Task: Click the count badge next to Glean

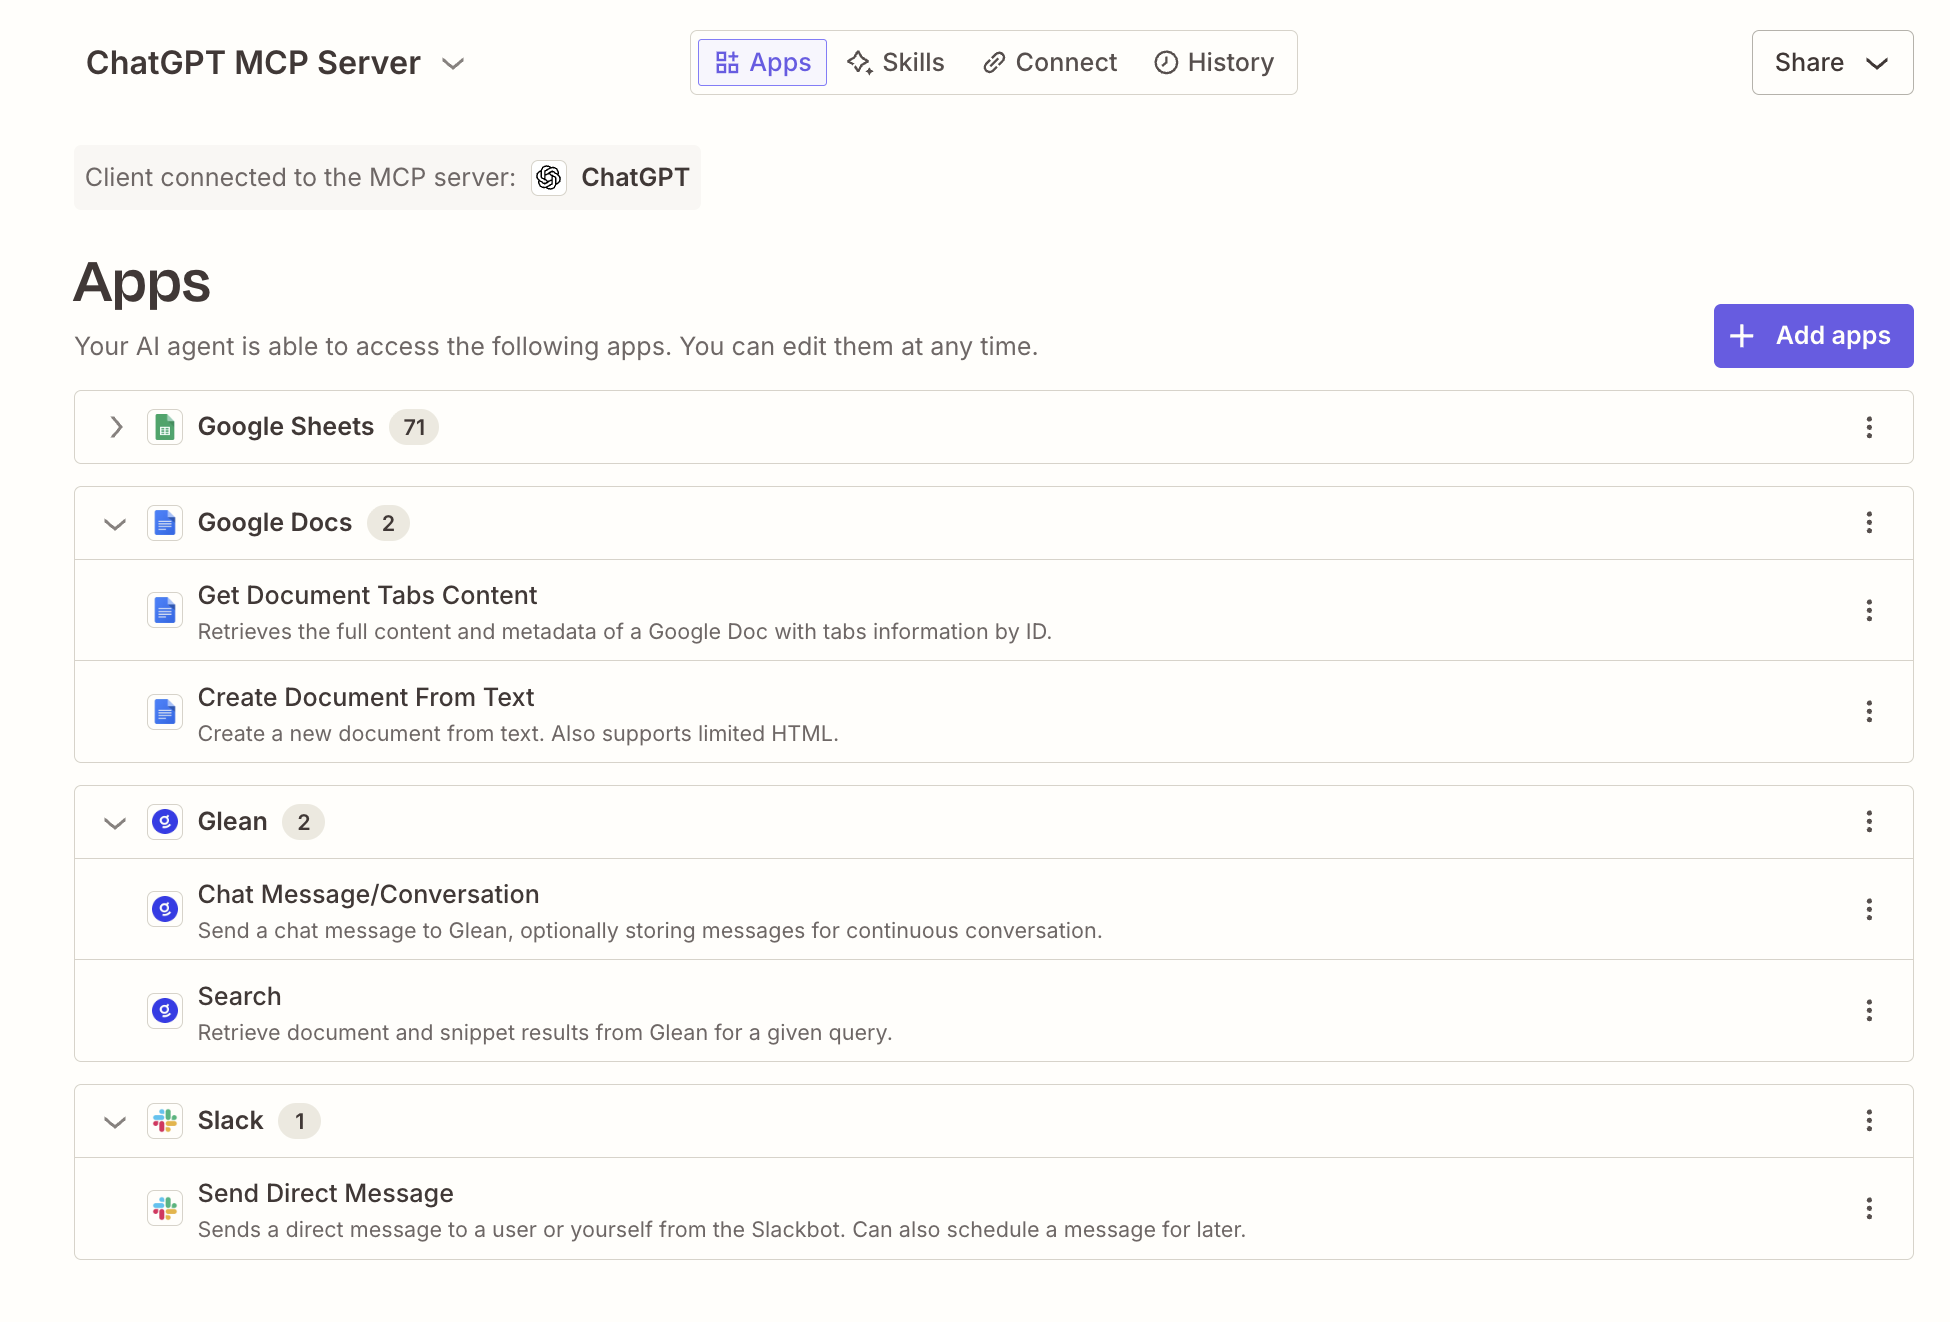Action: (304, 823)
